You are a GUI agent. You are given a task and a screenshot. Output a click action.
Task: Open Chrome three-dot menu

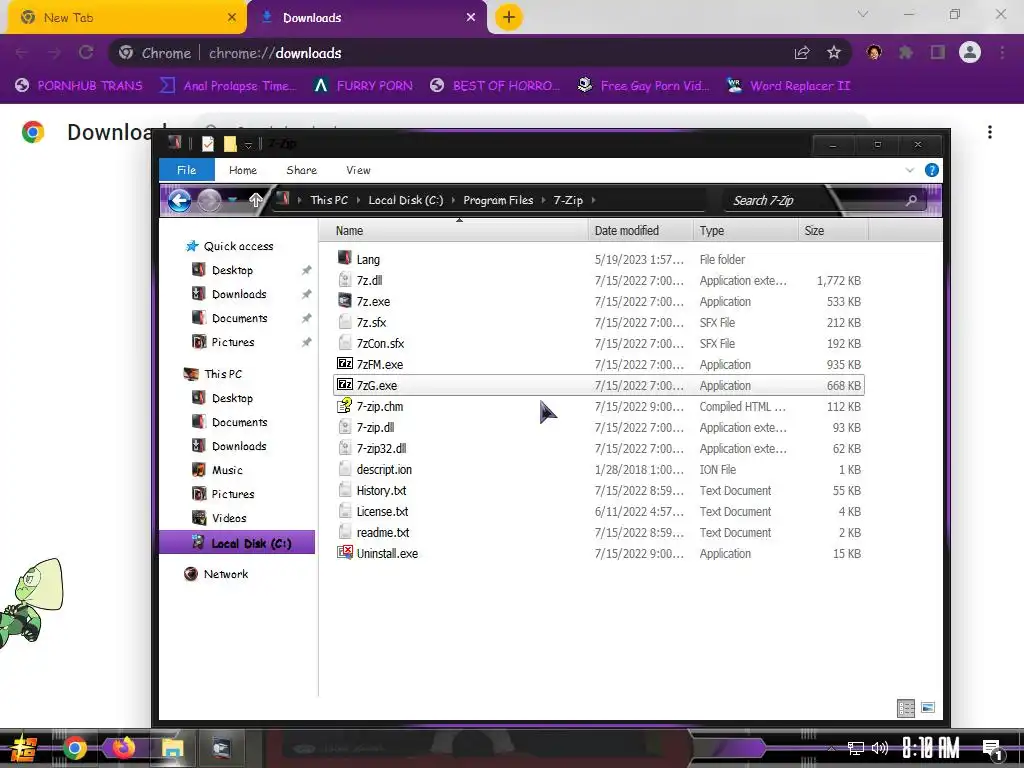click(x=1002, y=53)
